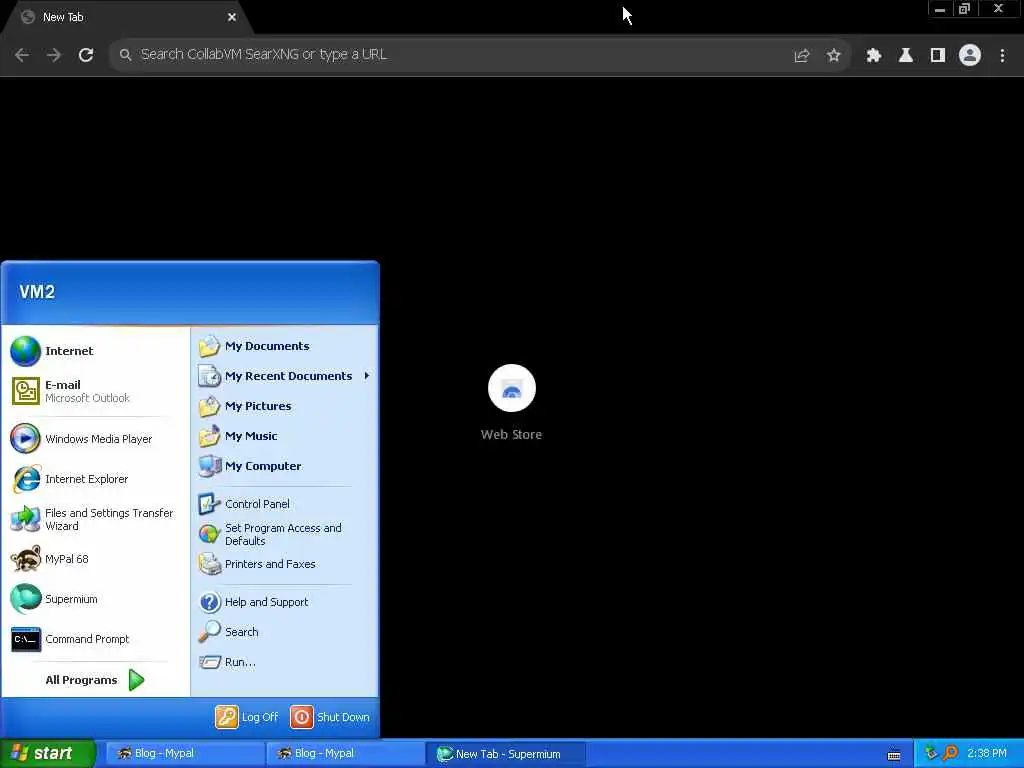This screenshot has height=768, width=1024.
Task: Click the Windows start button
Action: point(47,754)
